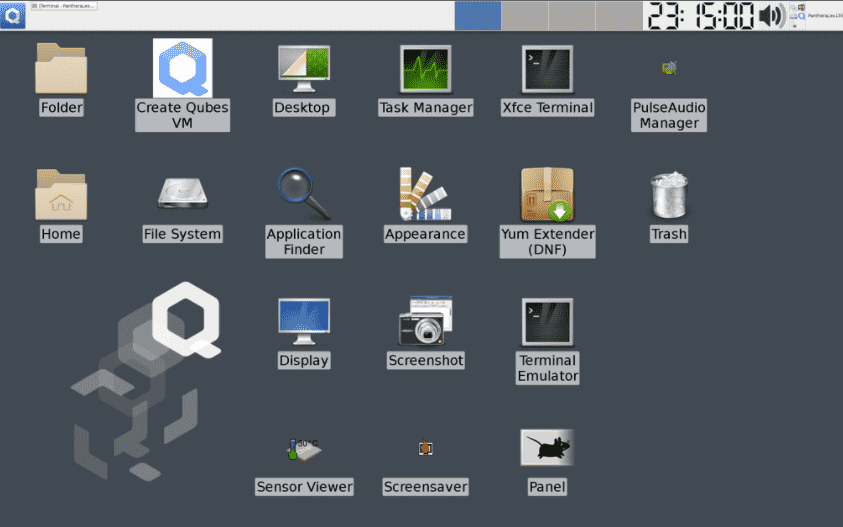Click the digital clock in panel
The image size is (843, 527).
701,16
